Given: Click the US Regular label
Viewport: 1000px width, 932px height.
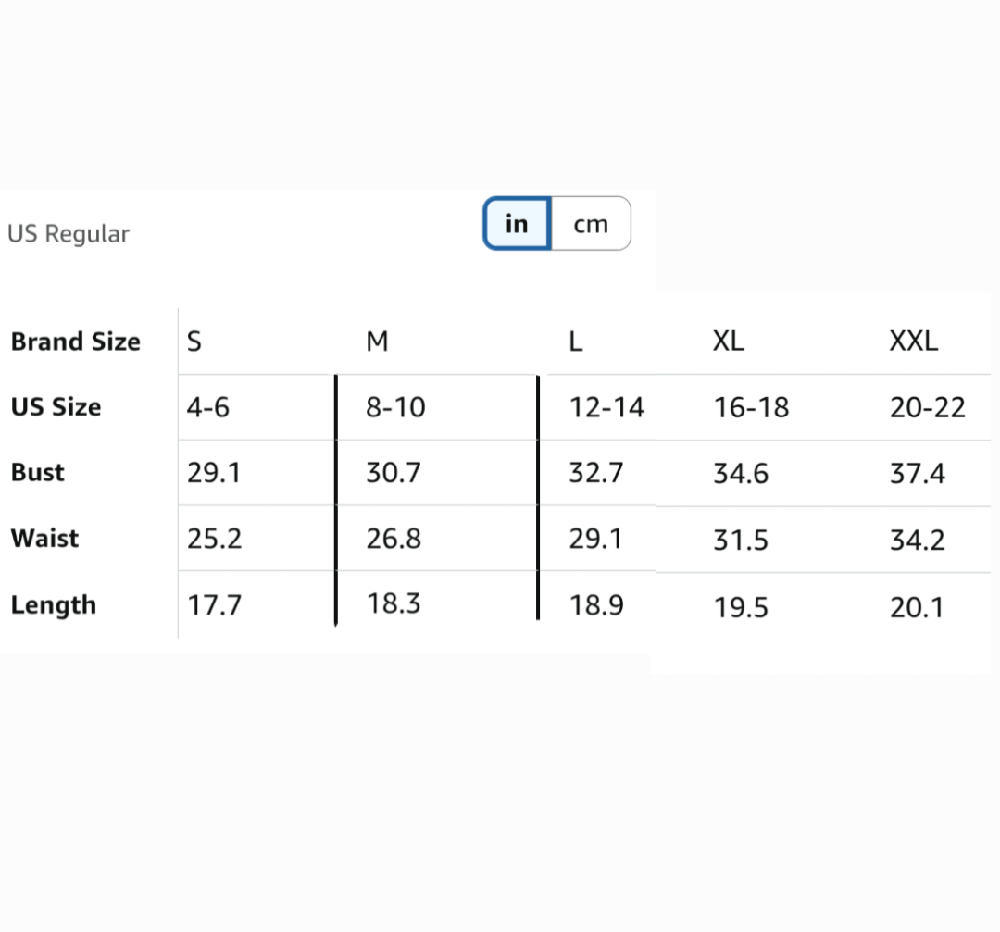Looking at the screenshot, I should coord(68,234).
